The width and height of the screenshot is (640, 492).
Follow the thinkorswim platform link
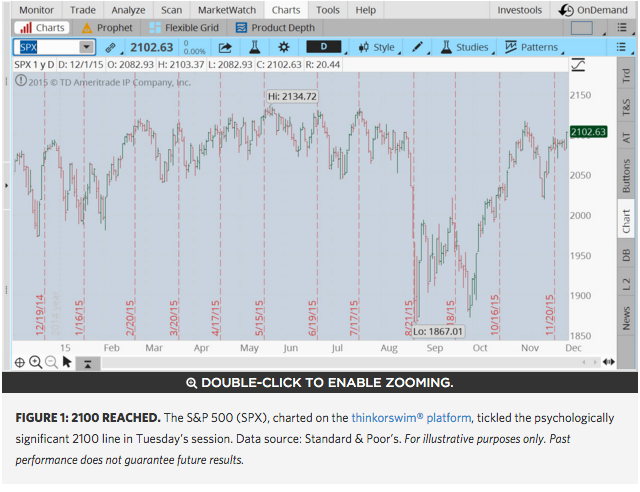411,418
